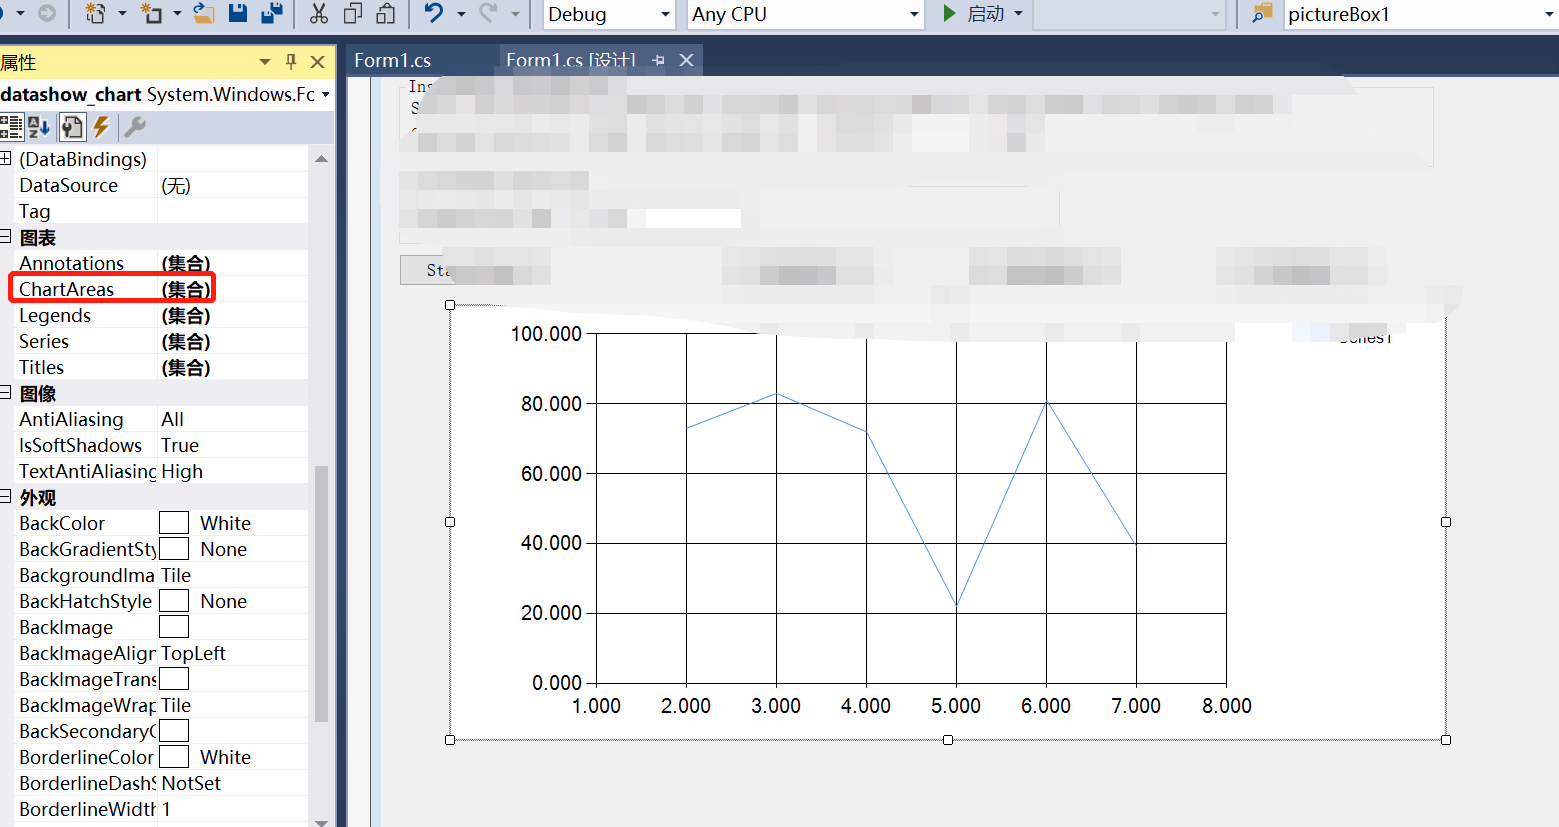Open the Any CPU platform dropdown
Viewport: 1559px width, 827px height.
(805, 14)
